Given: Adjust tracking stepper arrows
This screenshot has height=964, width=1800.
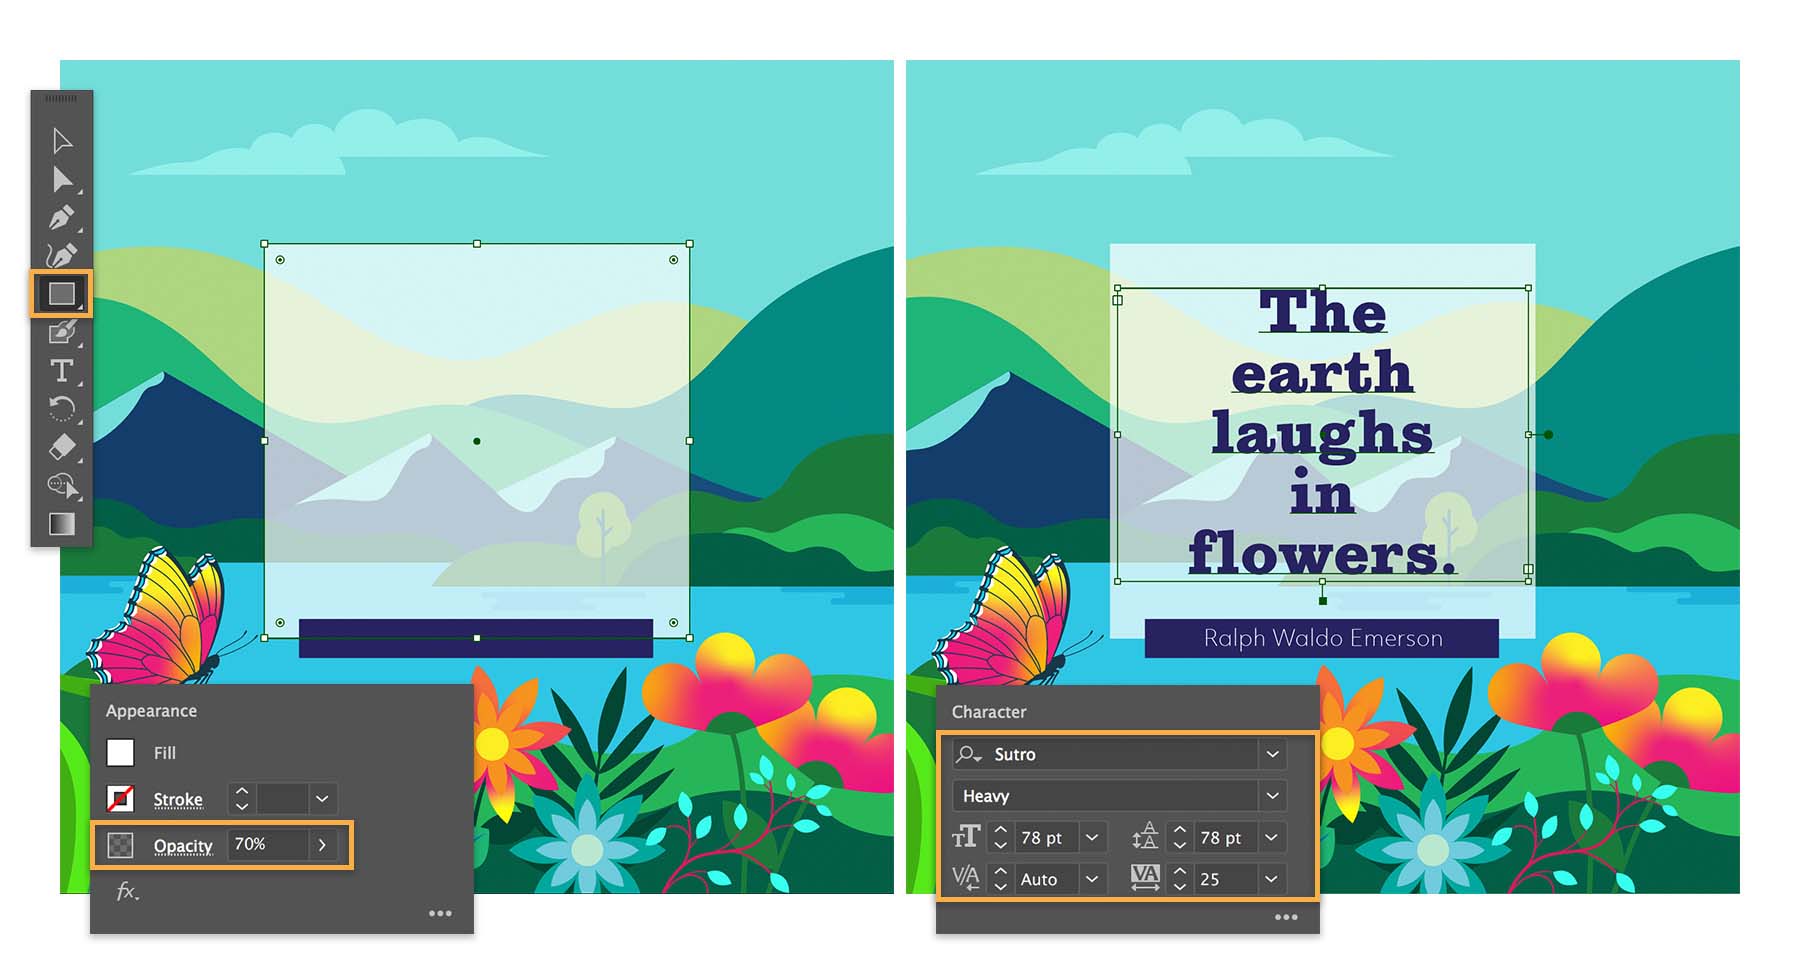Looking at the screenshot, I should 1180,879.
